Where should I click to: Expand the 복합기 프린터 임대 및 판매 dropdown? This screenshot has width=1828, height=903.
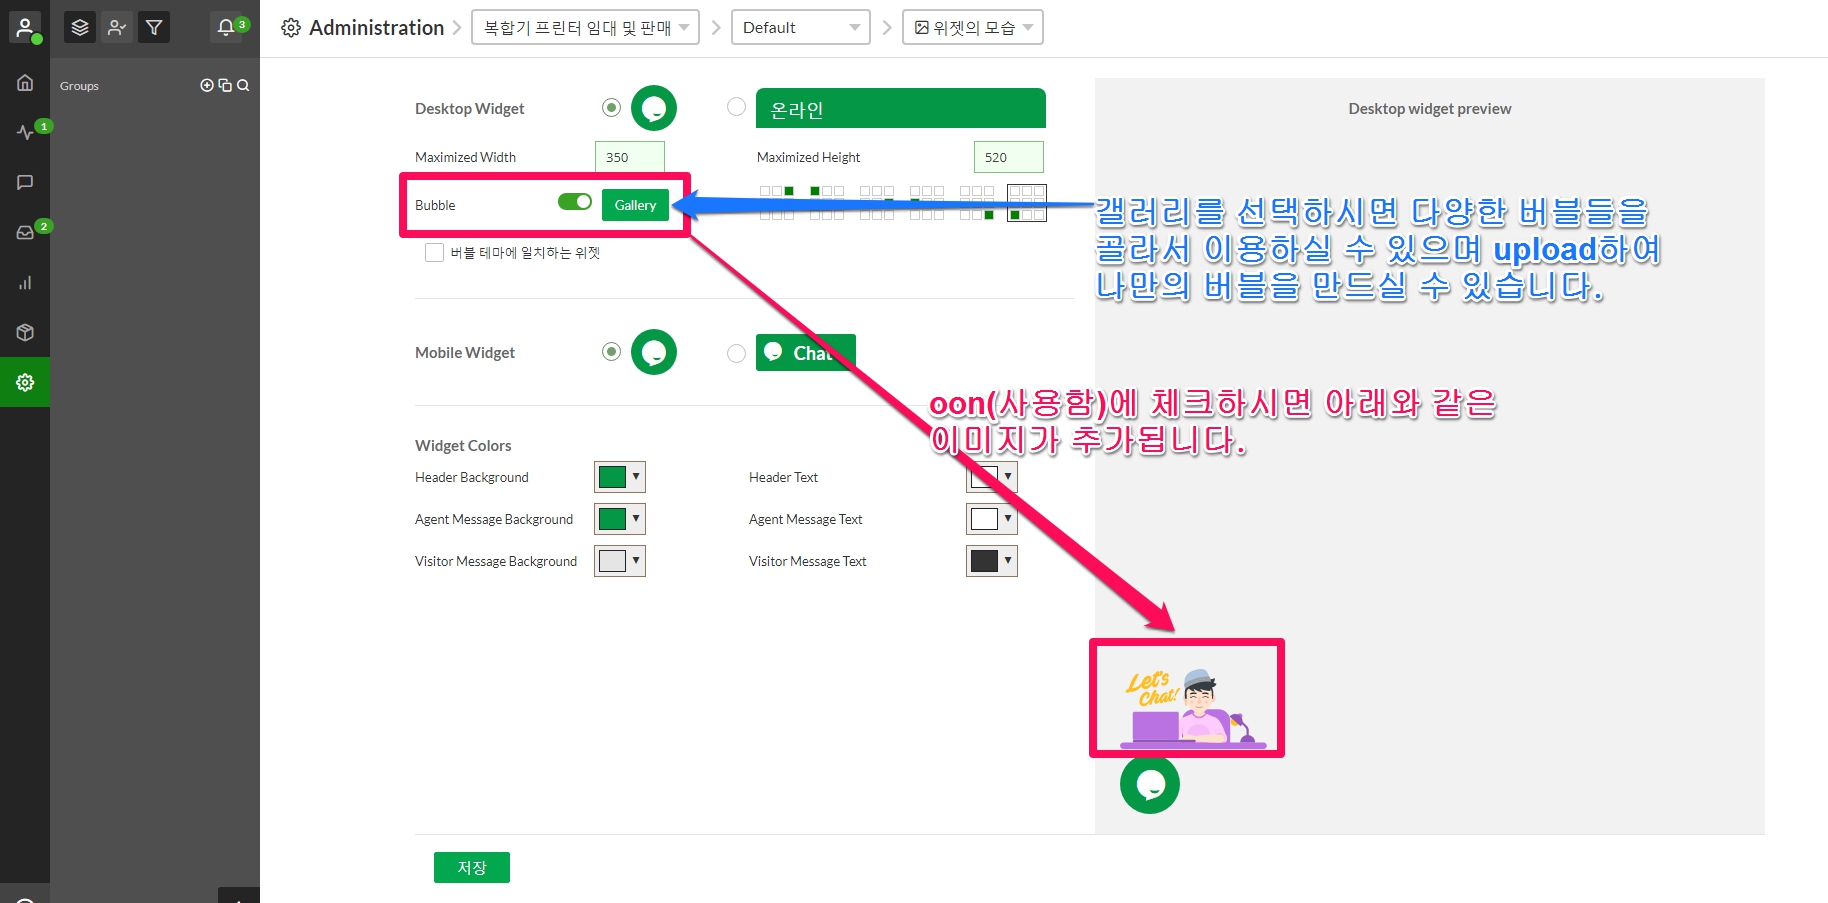585,28
